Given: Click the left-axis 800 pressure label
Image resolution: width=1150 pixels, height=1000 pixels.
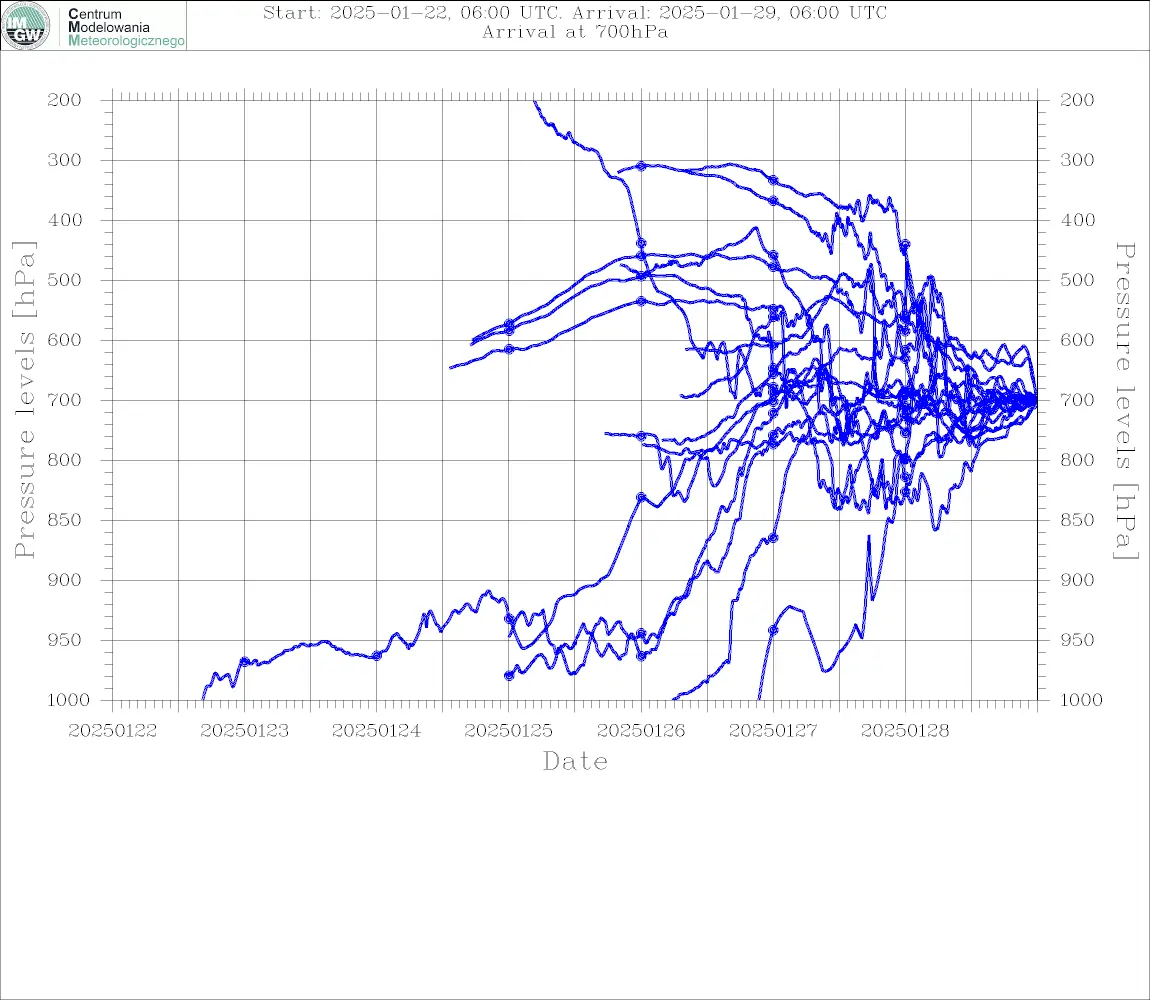Looking at the screenshot, I should coord(65,460).
